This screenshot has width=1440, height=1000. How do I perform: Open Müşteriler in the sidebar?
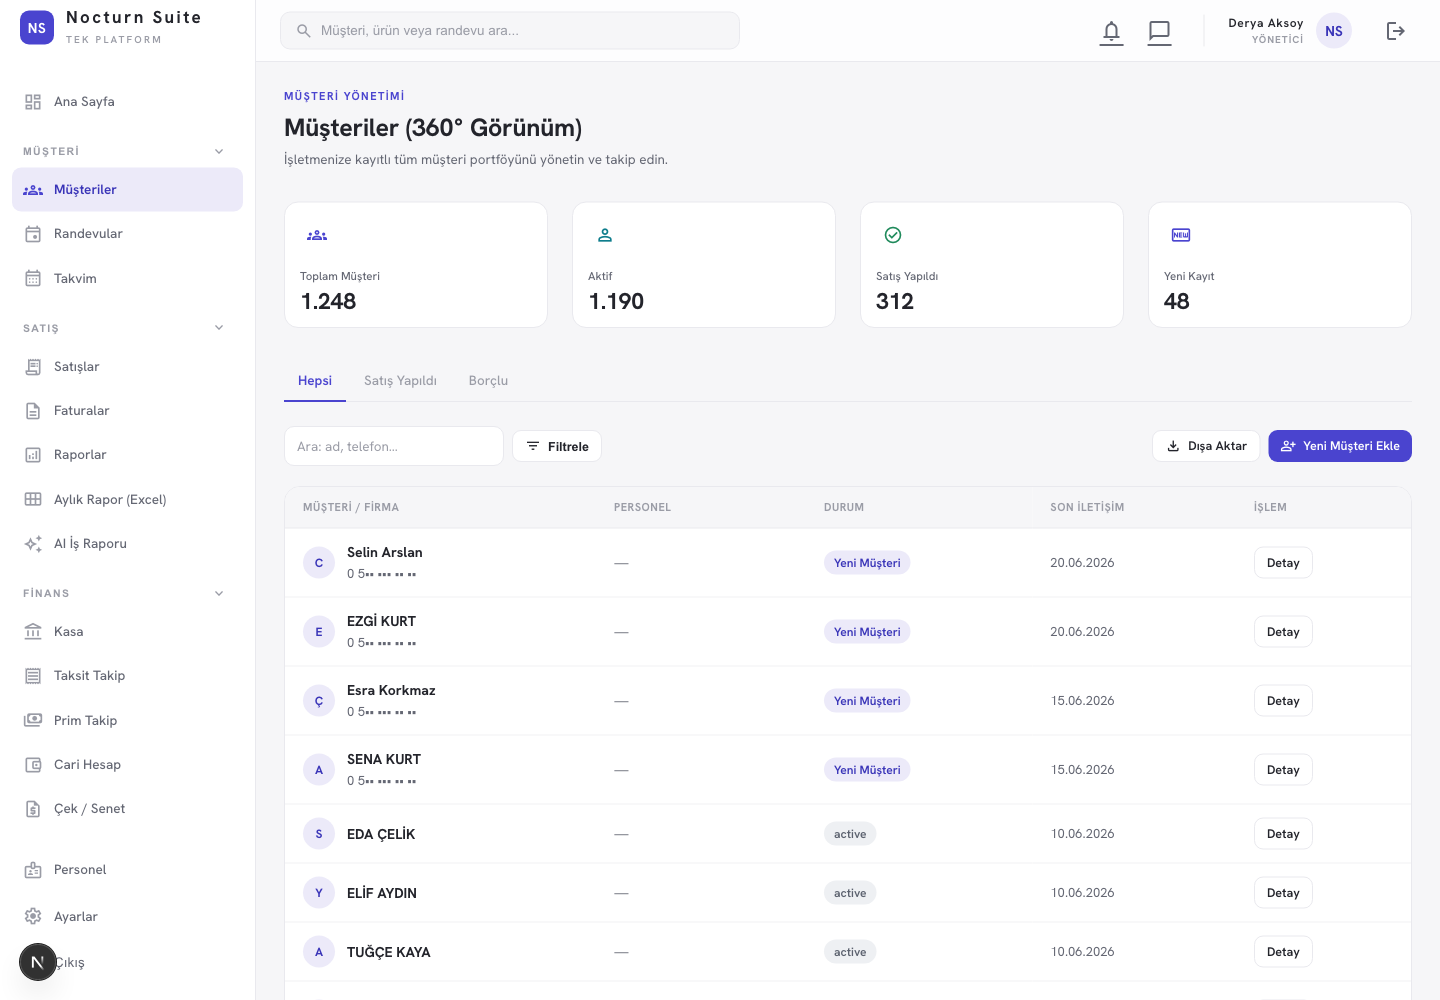pyautogui.click(x=127, y=190)
